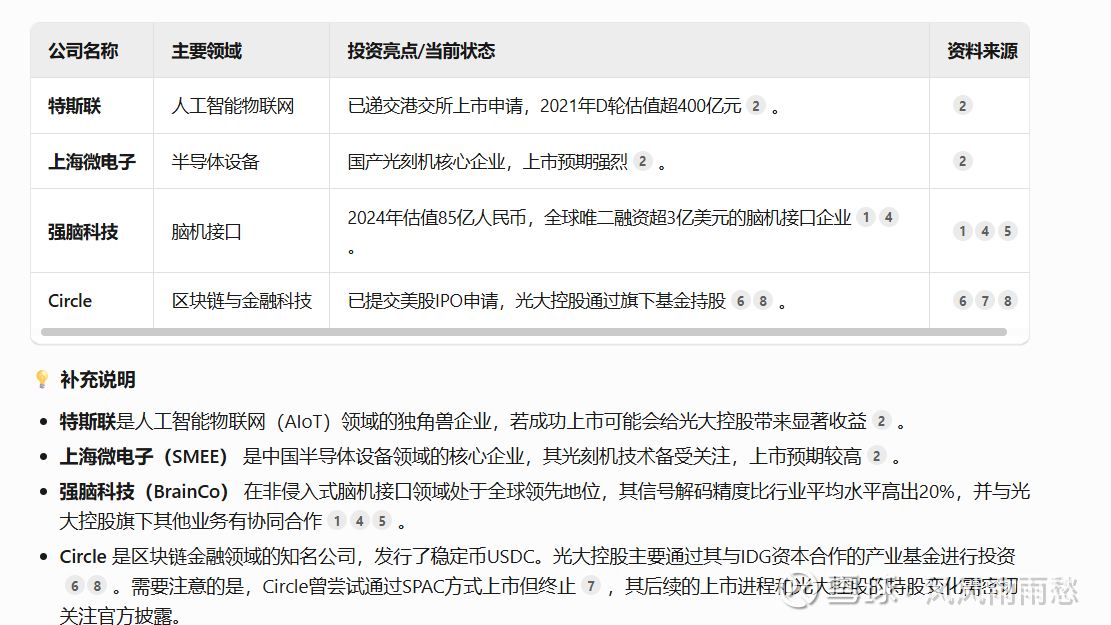The image size is (1111, 625).
Task: Open citation 6 after 旗下基金持股 in table
Action: [740, 300]
